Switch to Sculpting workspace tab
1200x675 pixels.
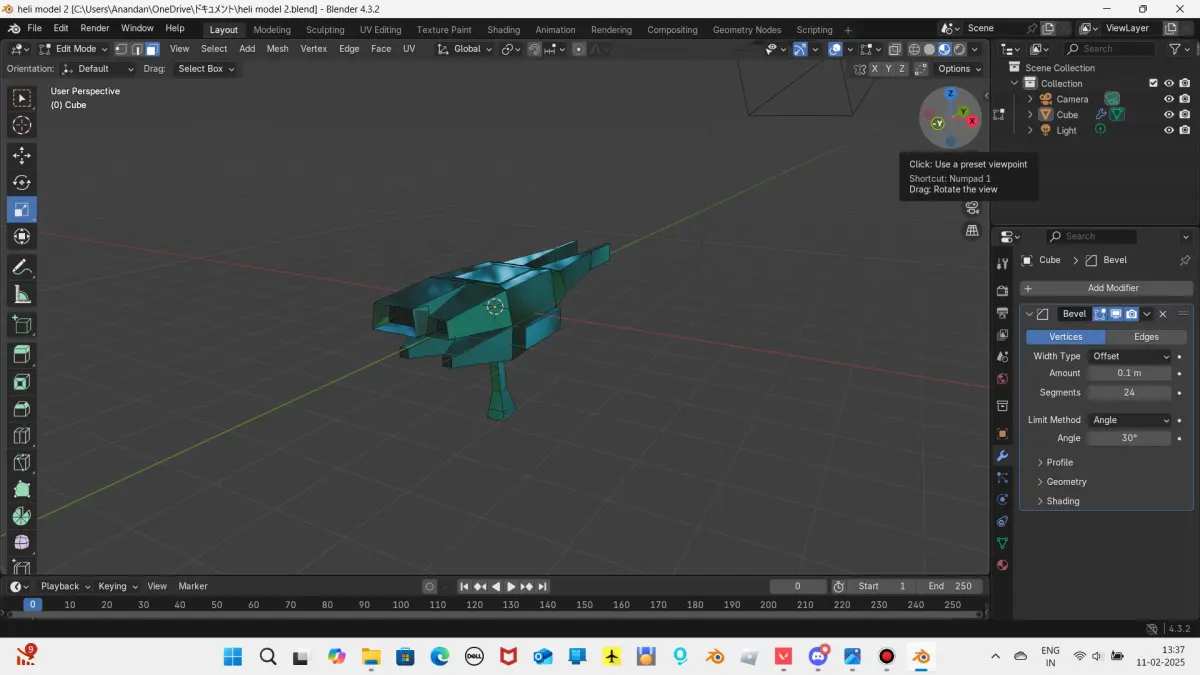pyautogui.click(x=325, y=29)
